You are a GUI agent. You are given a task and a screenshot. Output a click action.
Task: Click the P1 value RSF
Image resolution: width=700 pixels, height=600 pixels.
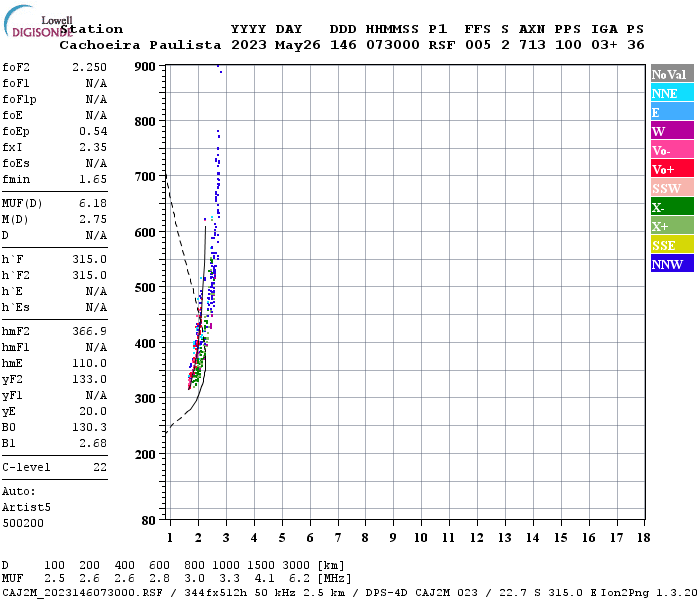tap(442, 45)
